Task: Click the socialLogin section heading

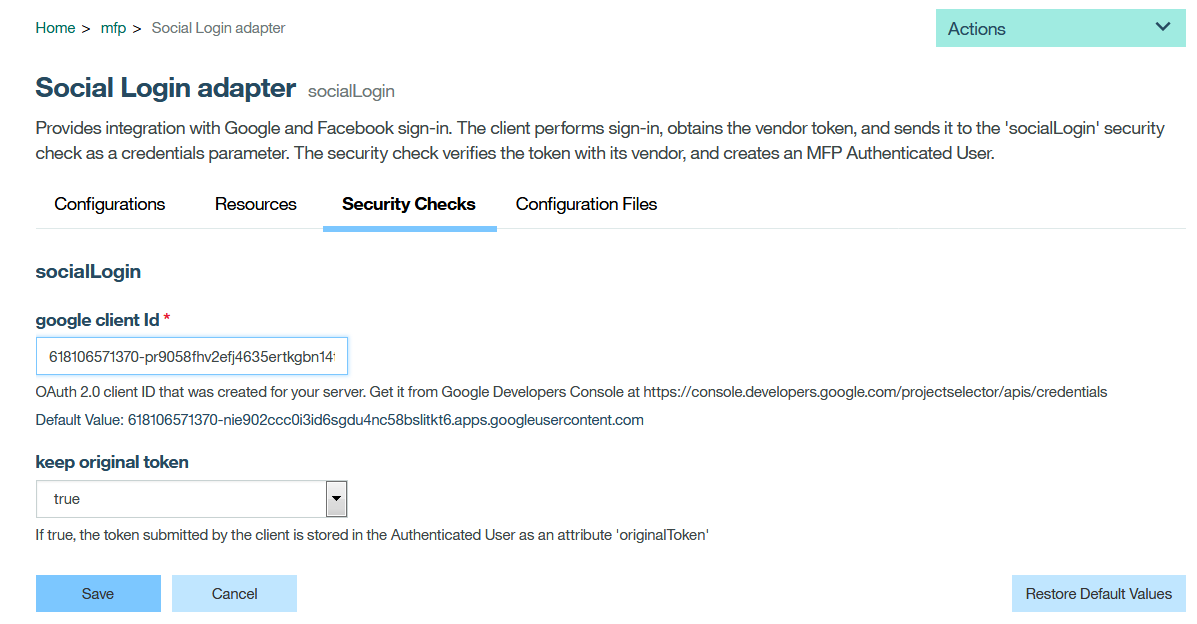Action: [x=88, y=271]
